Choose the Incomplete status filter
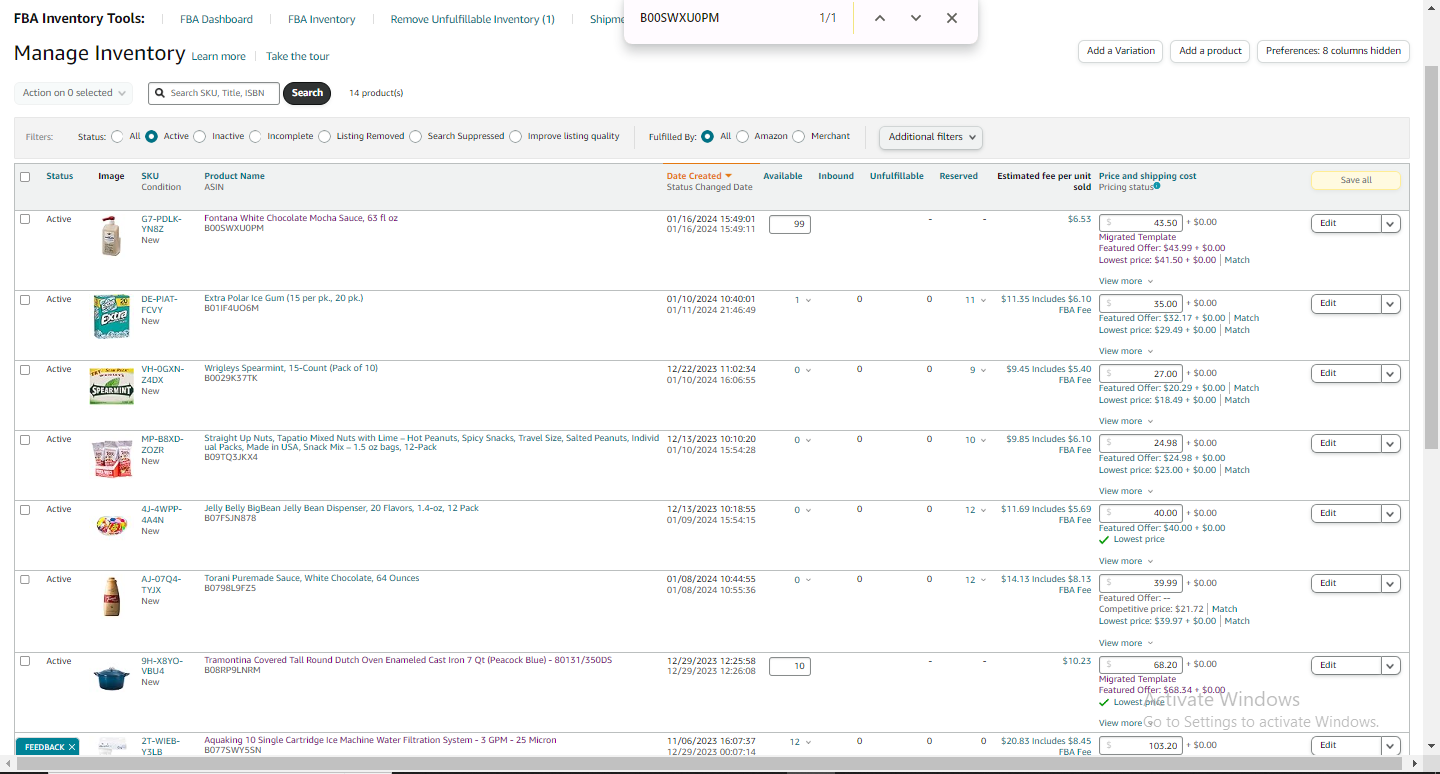This screenshot has width=1440, height=774. click(256, 136)
